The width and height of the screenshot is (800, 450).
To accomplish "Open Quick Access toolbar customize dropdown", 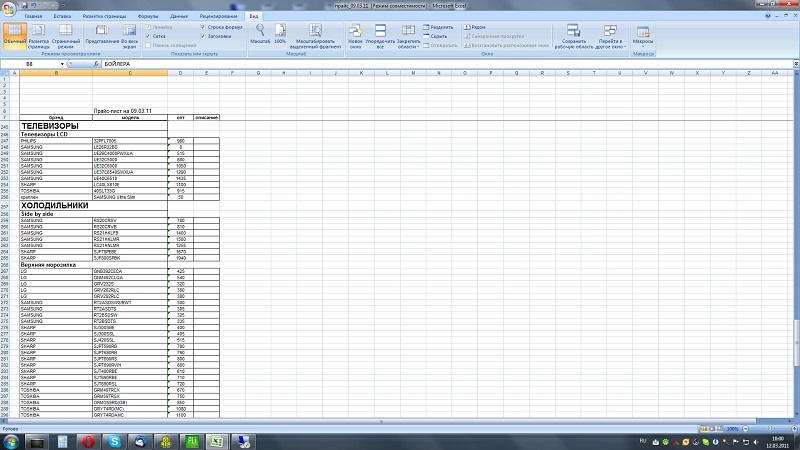I will (63, 6).
